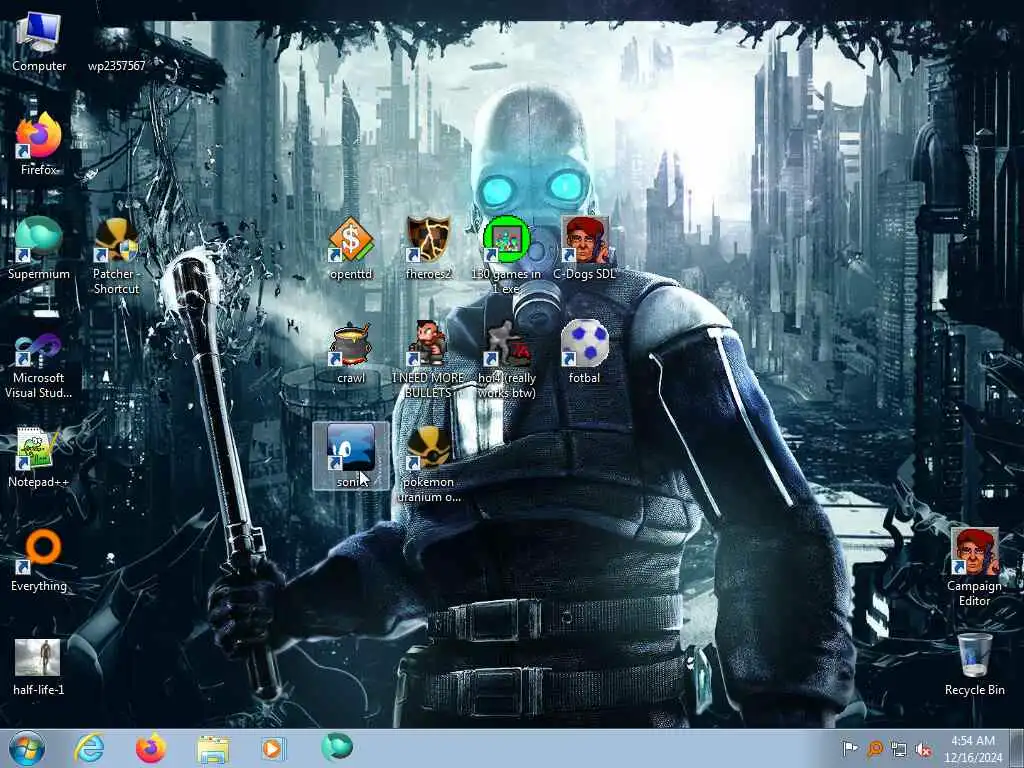1024x768 pixels.
Task: Launch the fotbal game shortcut
Action: point(584,353)
